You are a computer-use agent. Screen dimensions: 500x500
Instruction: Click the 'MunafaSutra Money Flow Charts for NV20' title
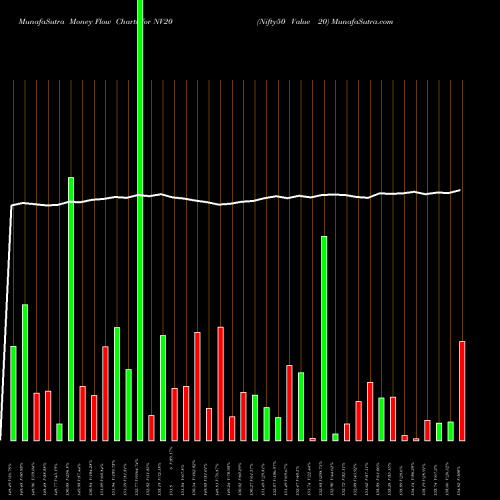coord(96,22)
